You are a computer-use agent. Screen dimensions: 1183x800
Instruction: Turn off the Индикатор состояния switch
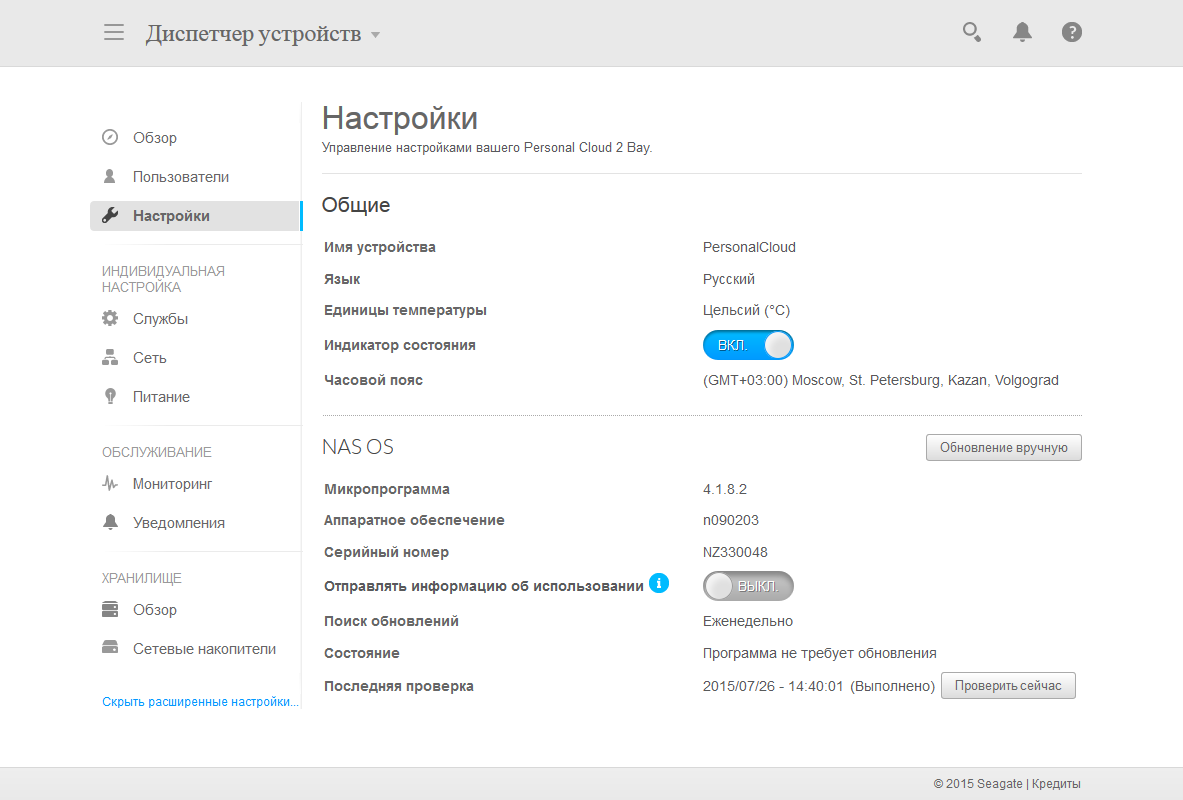[x=748, y=345]
